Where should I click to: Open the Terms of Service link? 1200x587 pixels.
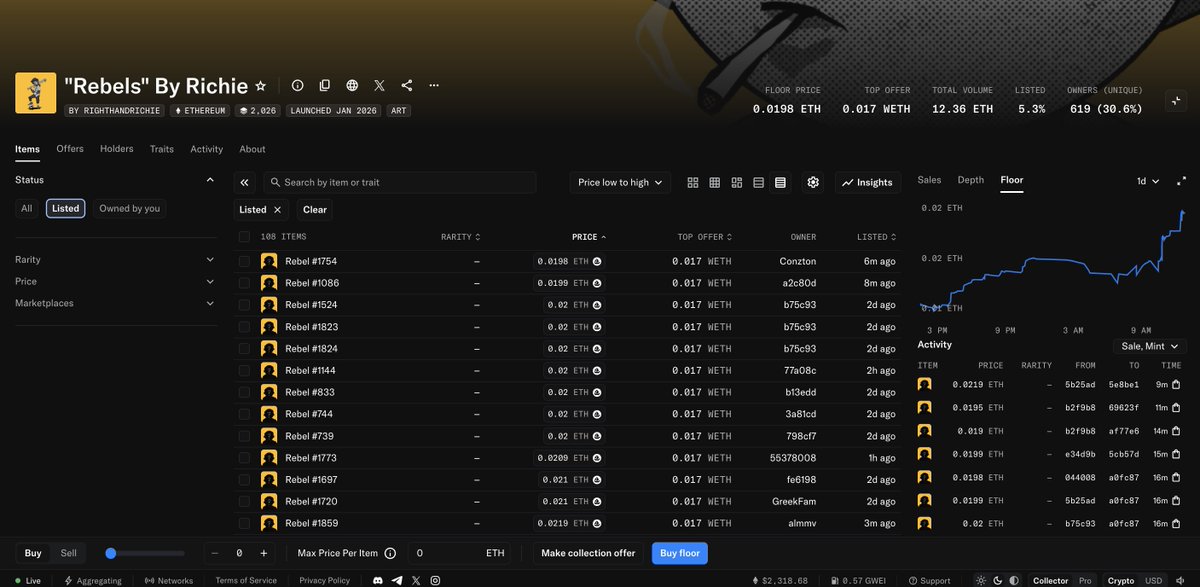tap(246, 580)
